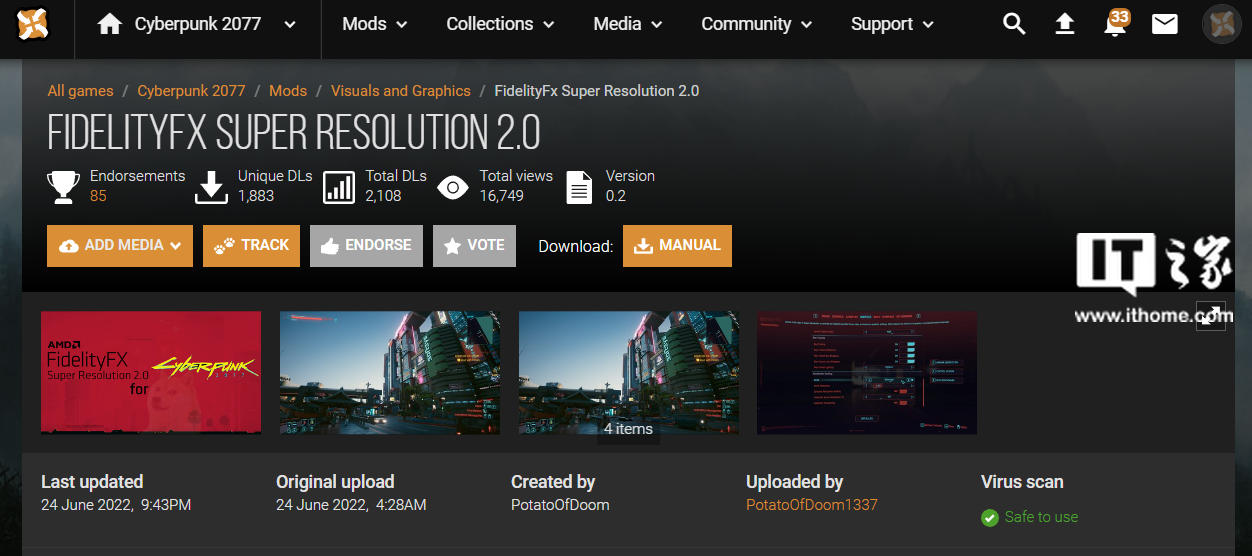
Task: Click the Version document icon
Action: (x=579, y=187)
